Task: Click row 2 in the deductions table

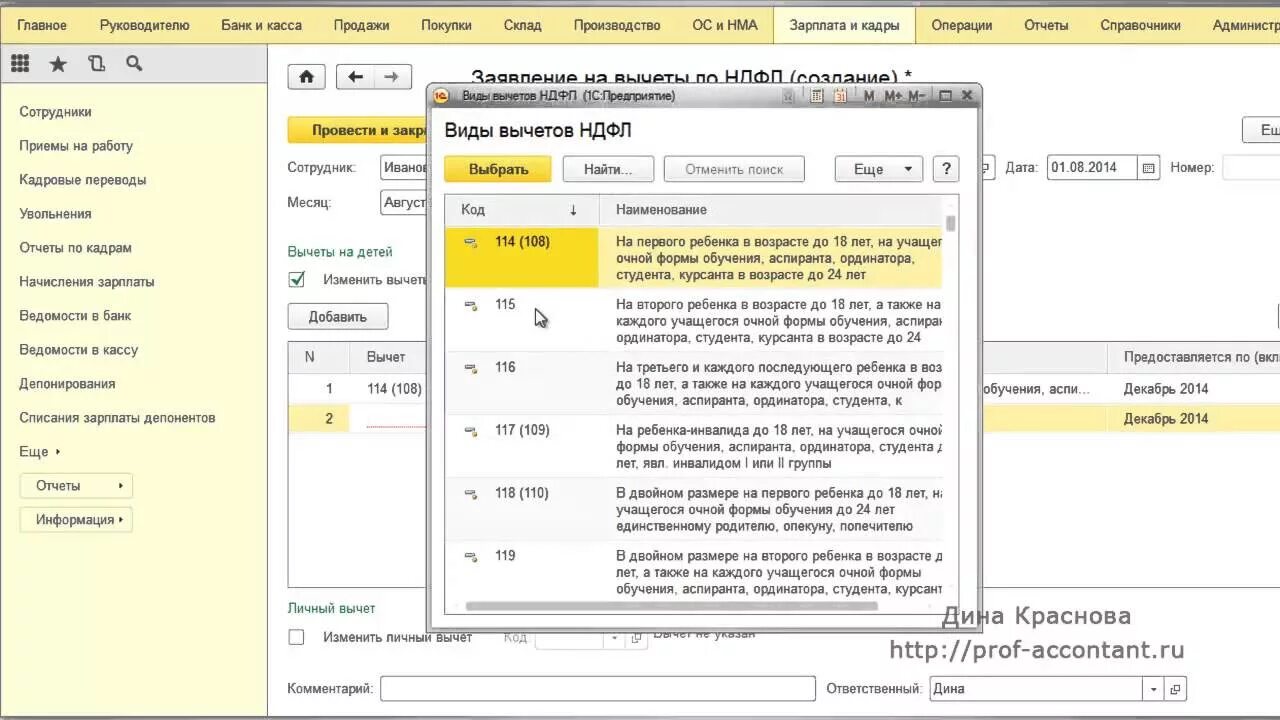Action: (x=358, y=419)
